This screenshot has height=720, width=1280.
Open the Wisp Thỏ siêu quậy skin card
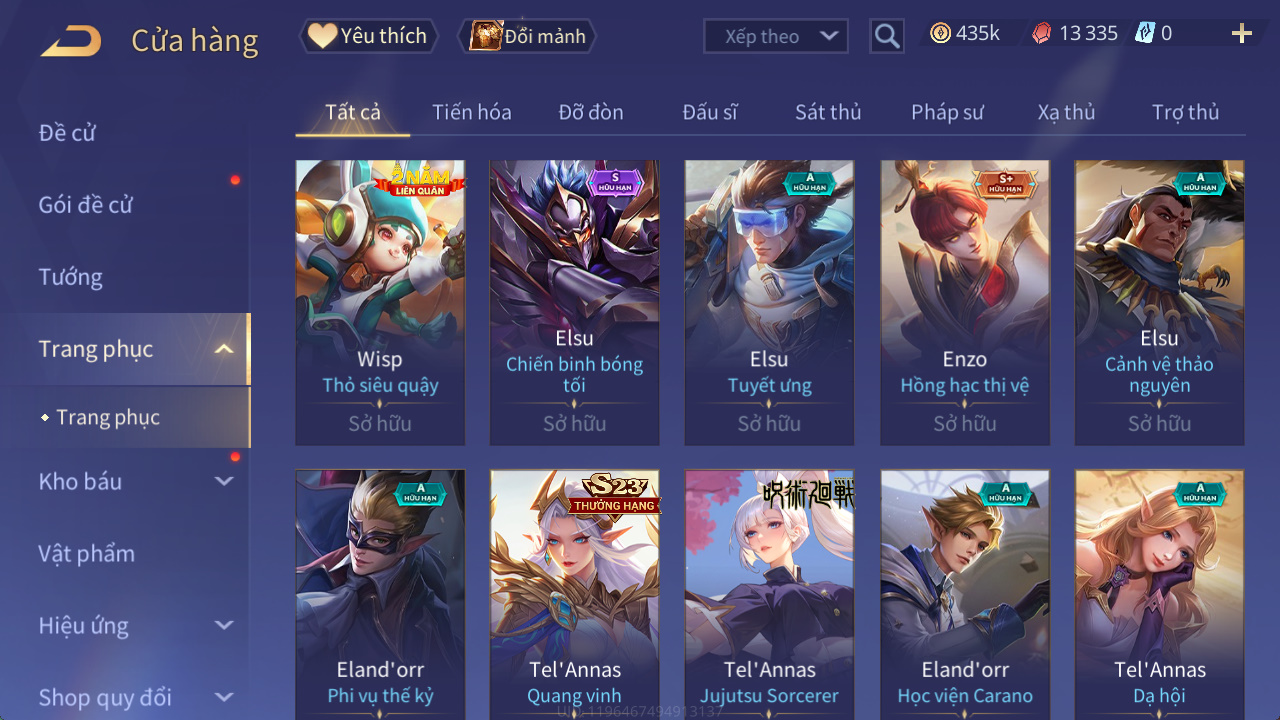(380, 302)
